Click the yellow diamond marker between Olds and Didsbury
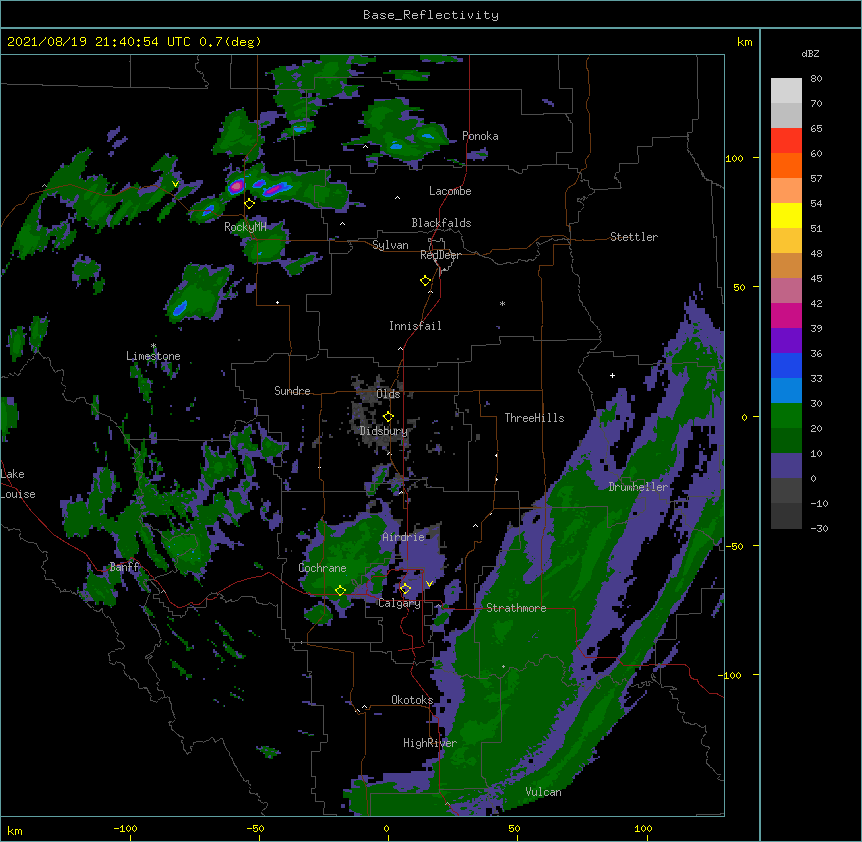Image resolution: width=862 pixels, height=842 pixels. [388, 416]
